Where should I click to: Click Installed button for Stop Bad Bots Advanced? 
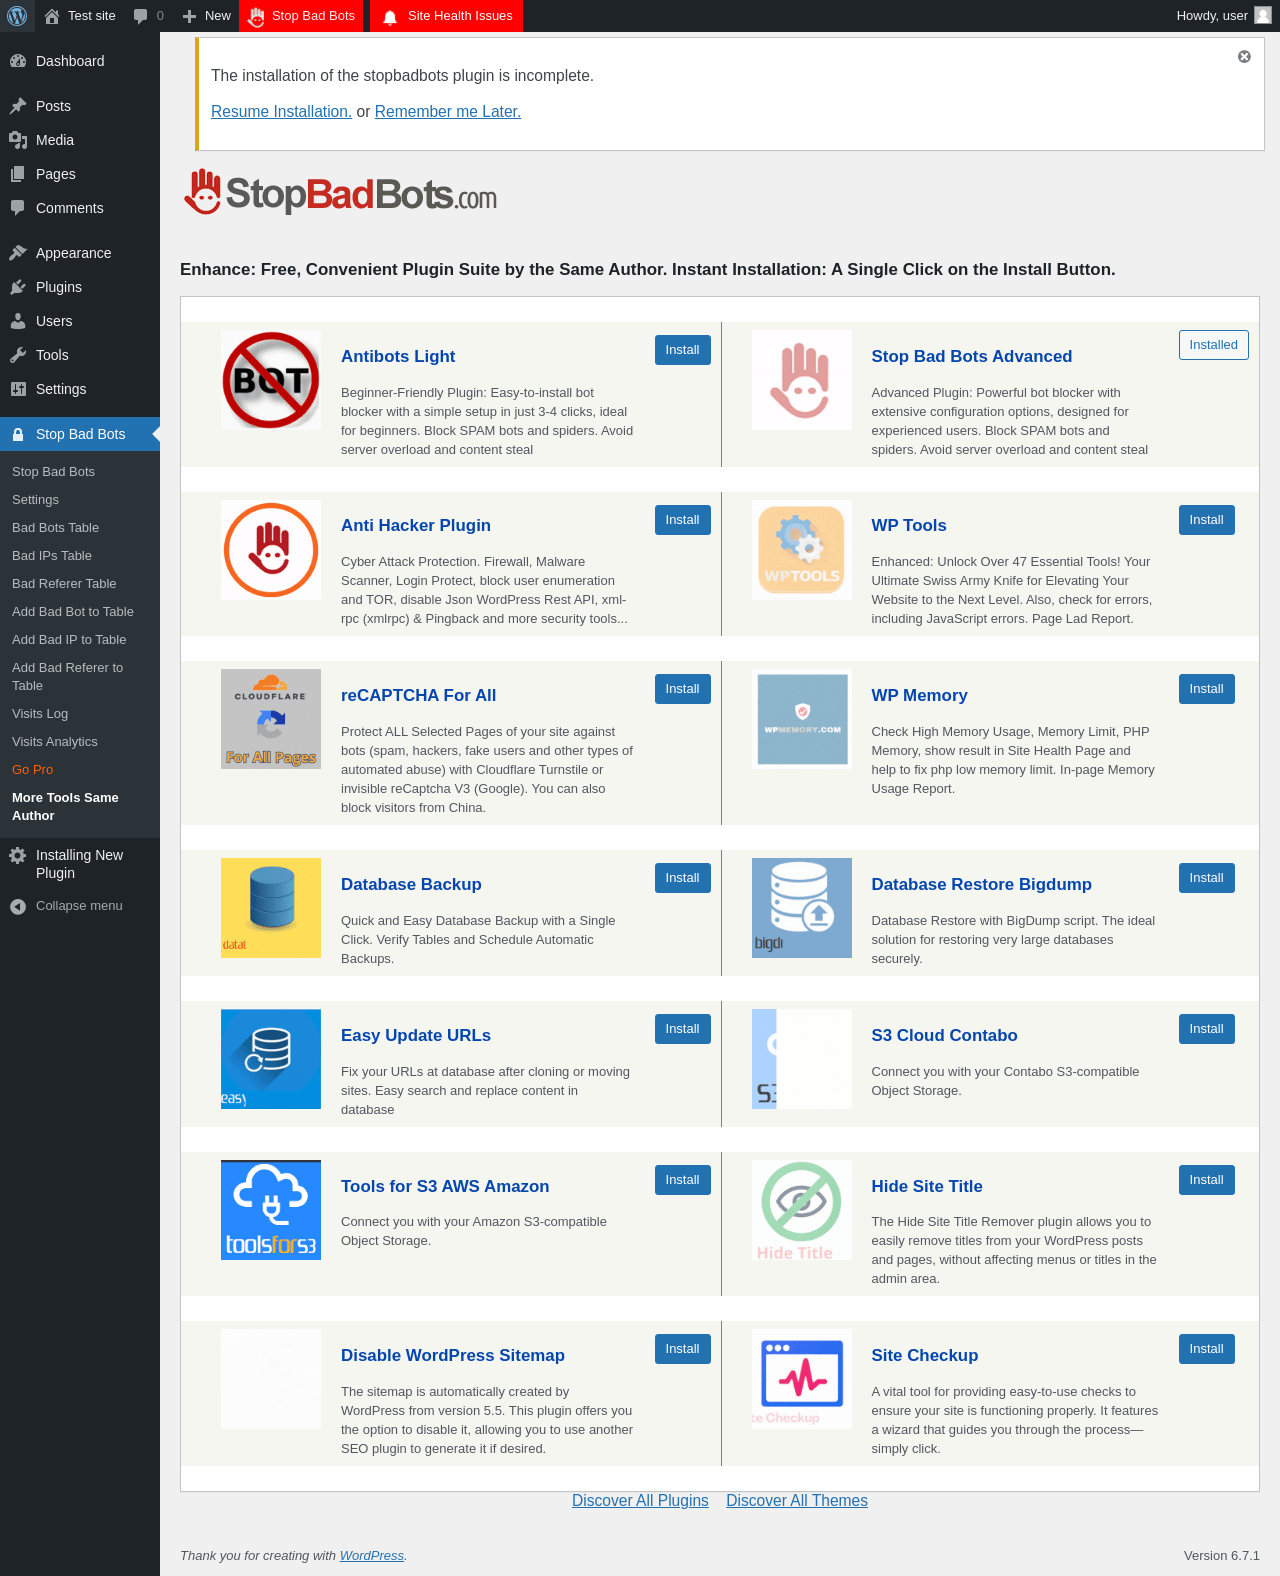(1214, 345)
